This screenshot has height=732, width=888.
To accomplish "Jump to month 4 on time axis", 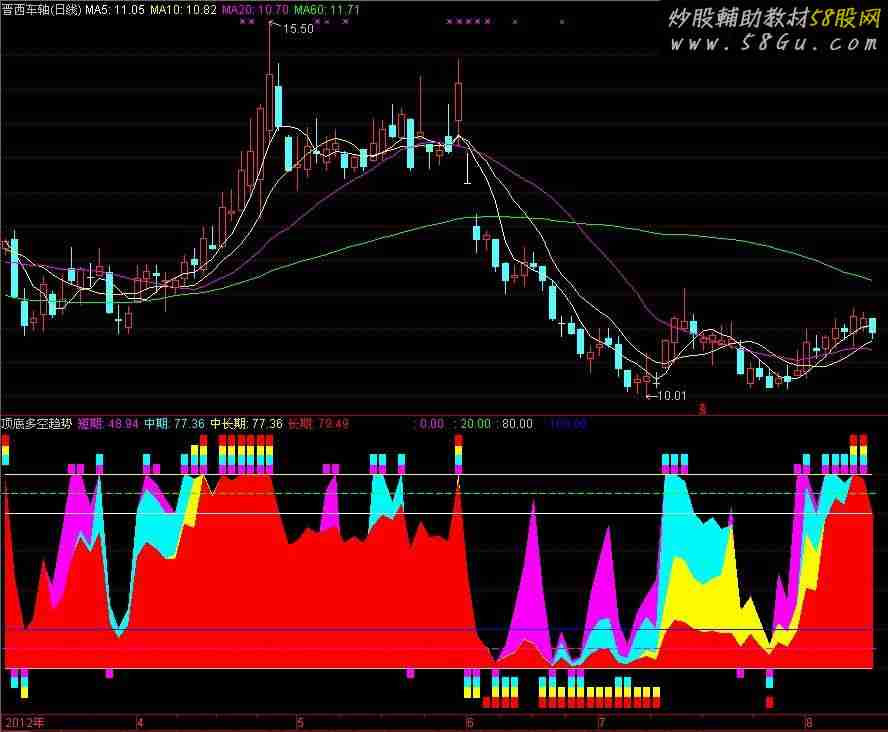I will [140, 720].
